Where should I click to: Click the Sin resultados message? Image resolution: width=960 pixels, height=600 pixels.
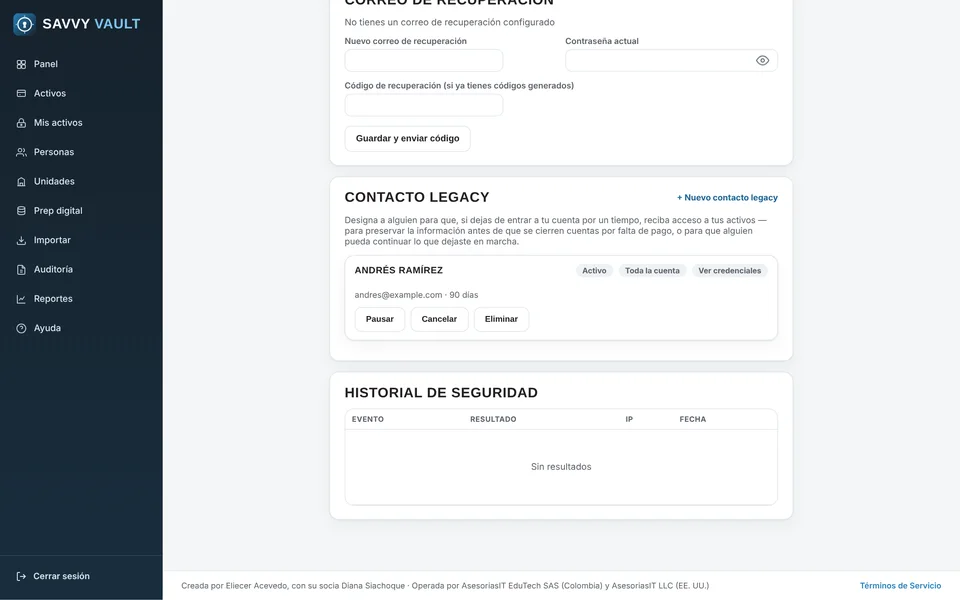pos(561,467)
